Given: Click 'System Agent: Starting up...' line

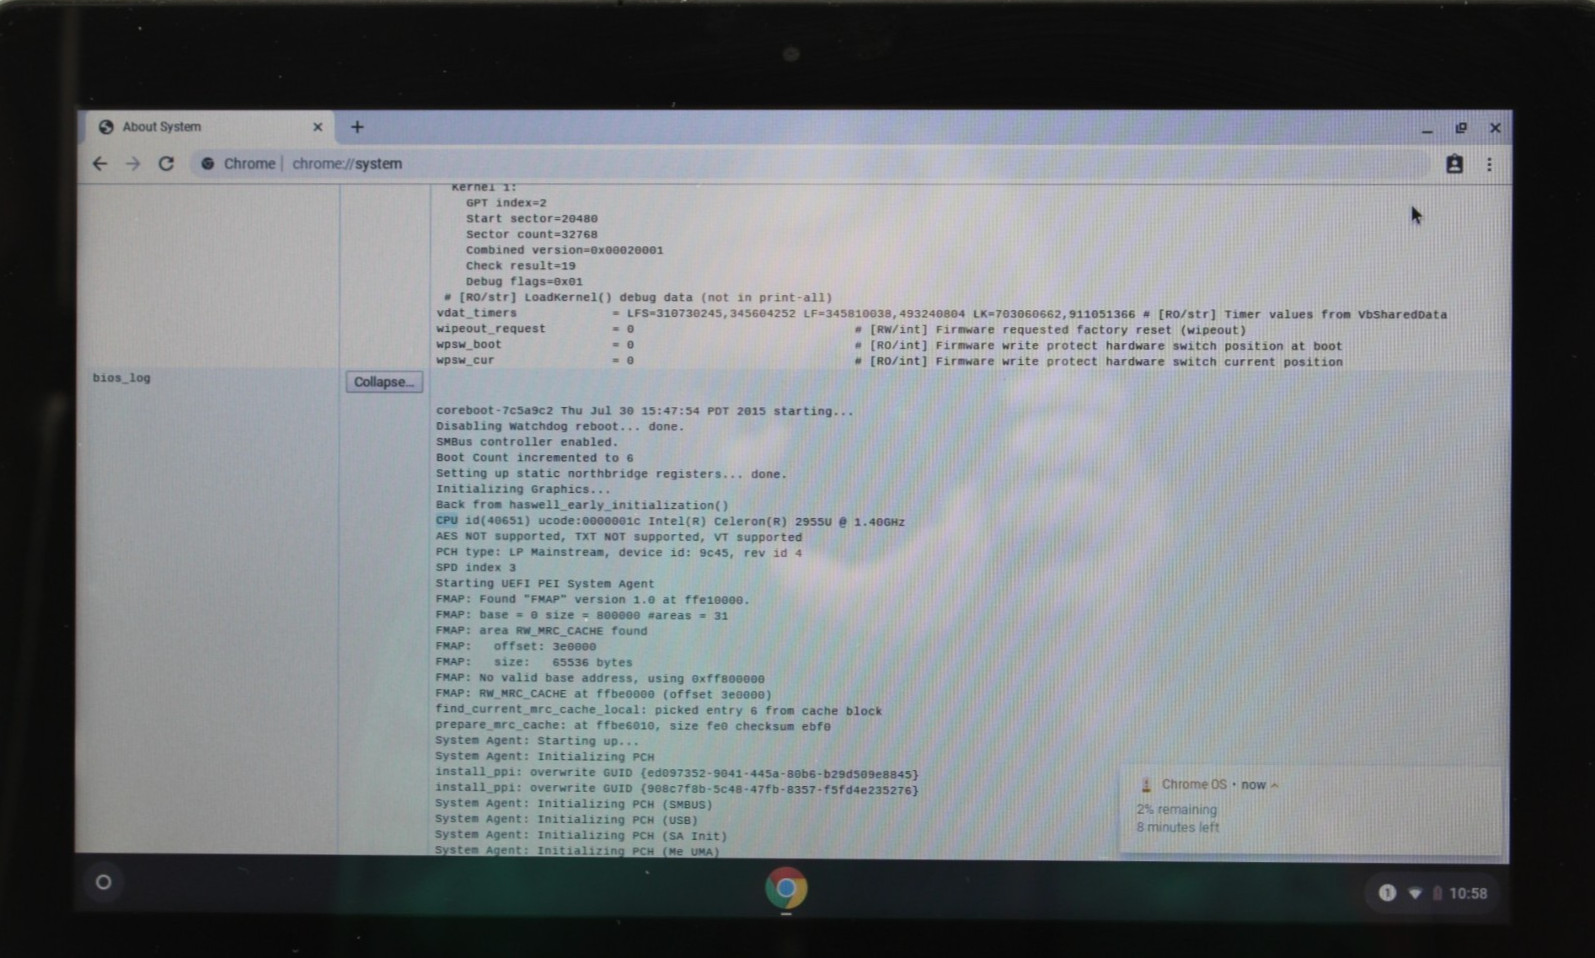Looking at the screenshot, I should pyautogui.click(x=537, y=741).
